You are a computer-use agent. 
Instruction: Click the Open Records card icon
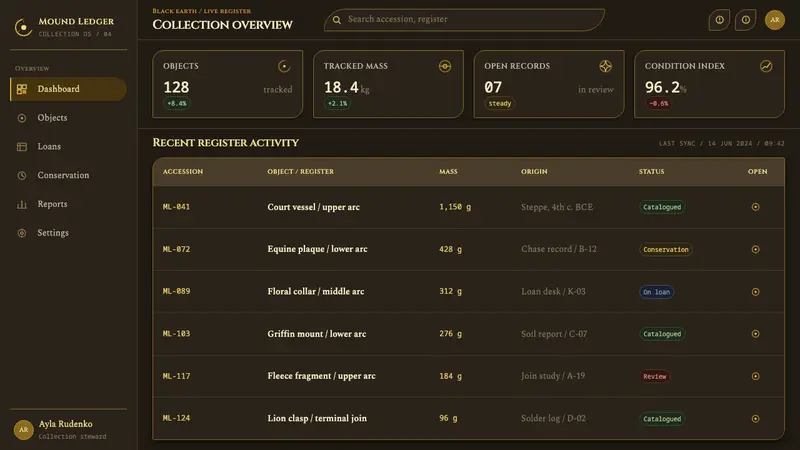[605, 66]
